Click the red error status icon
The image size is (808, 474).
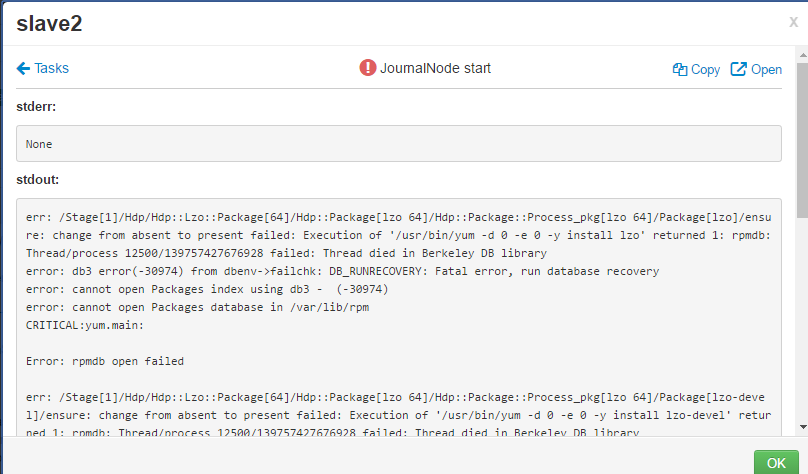click(368, 68)
